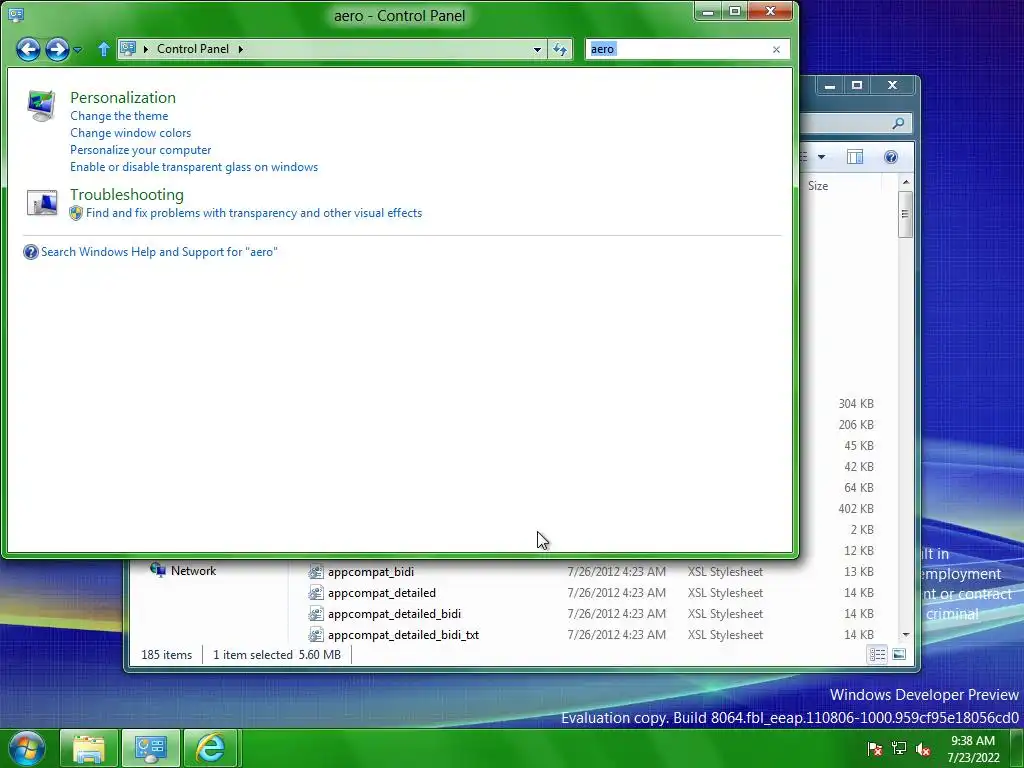Switch Explorer to details view button
Image resolution: width=1024 pixels, height=768 pixels.
pyautogui.click(x=877, y=654)
